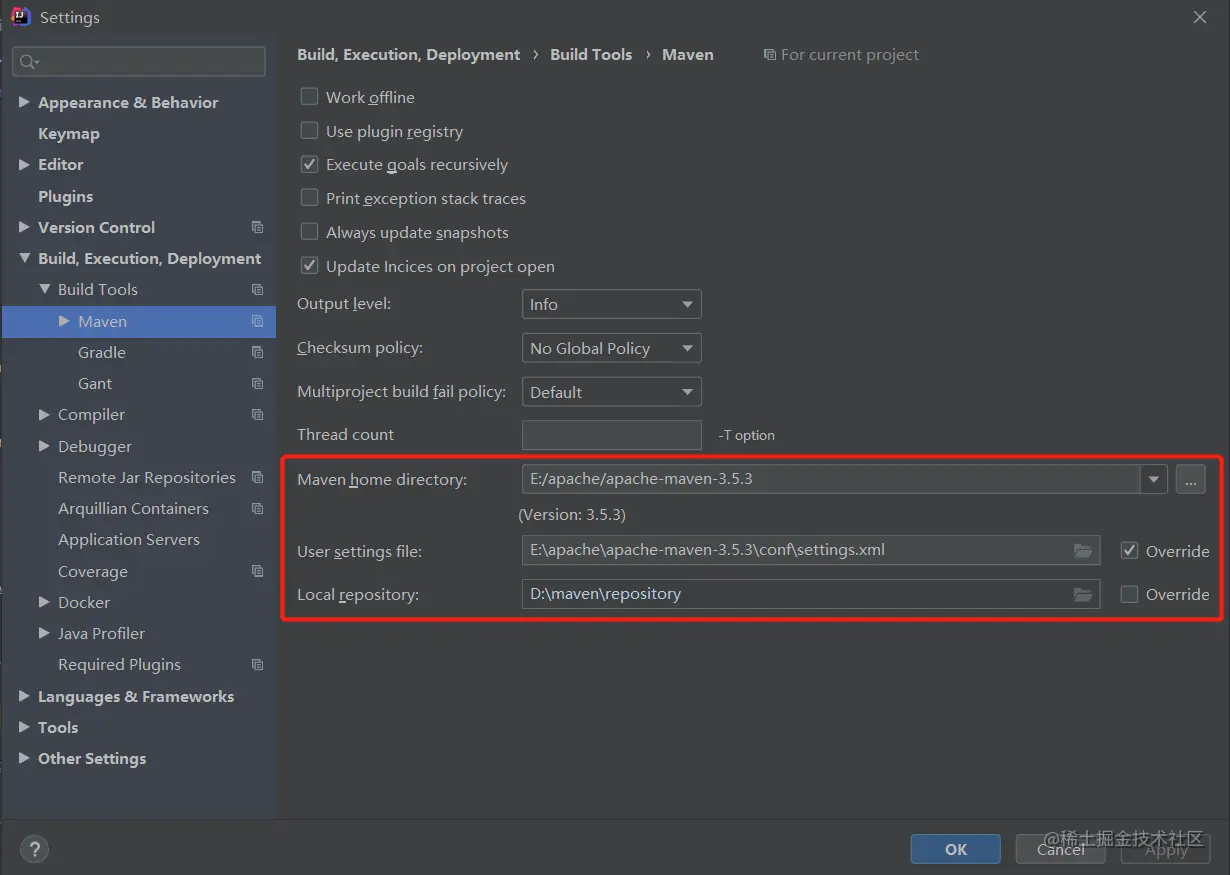Expand Appearance & Behavior section

24,102
